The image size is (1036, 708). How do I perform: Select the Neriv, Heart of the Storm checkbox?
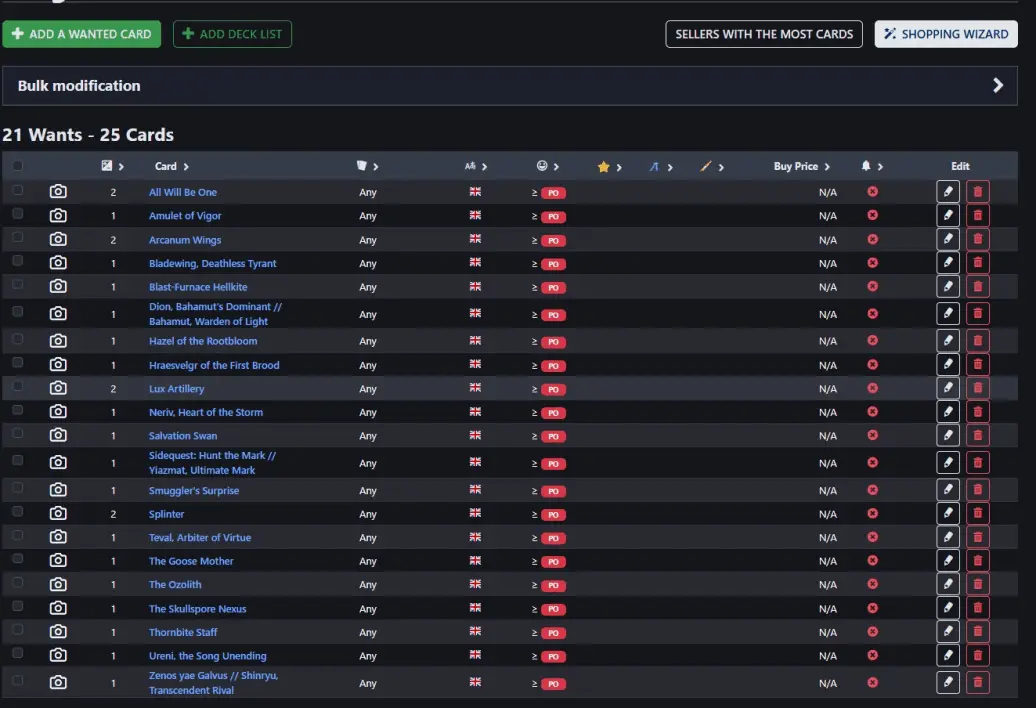click(17, 411)
